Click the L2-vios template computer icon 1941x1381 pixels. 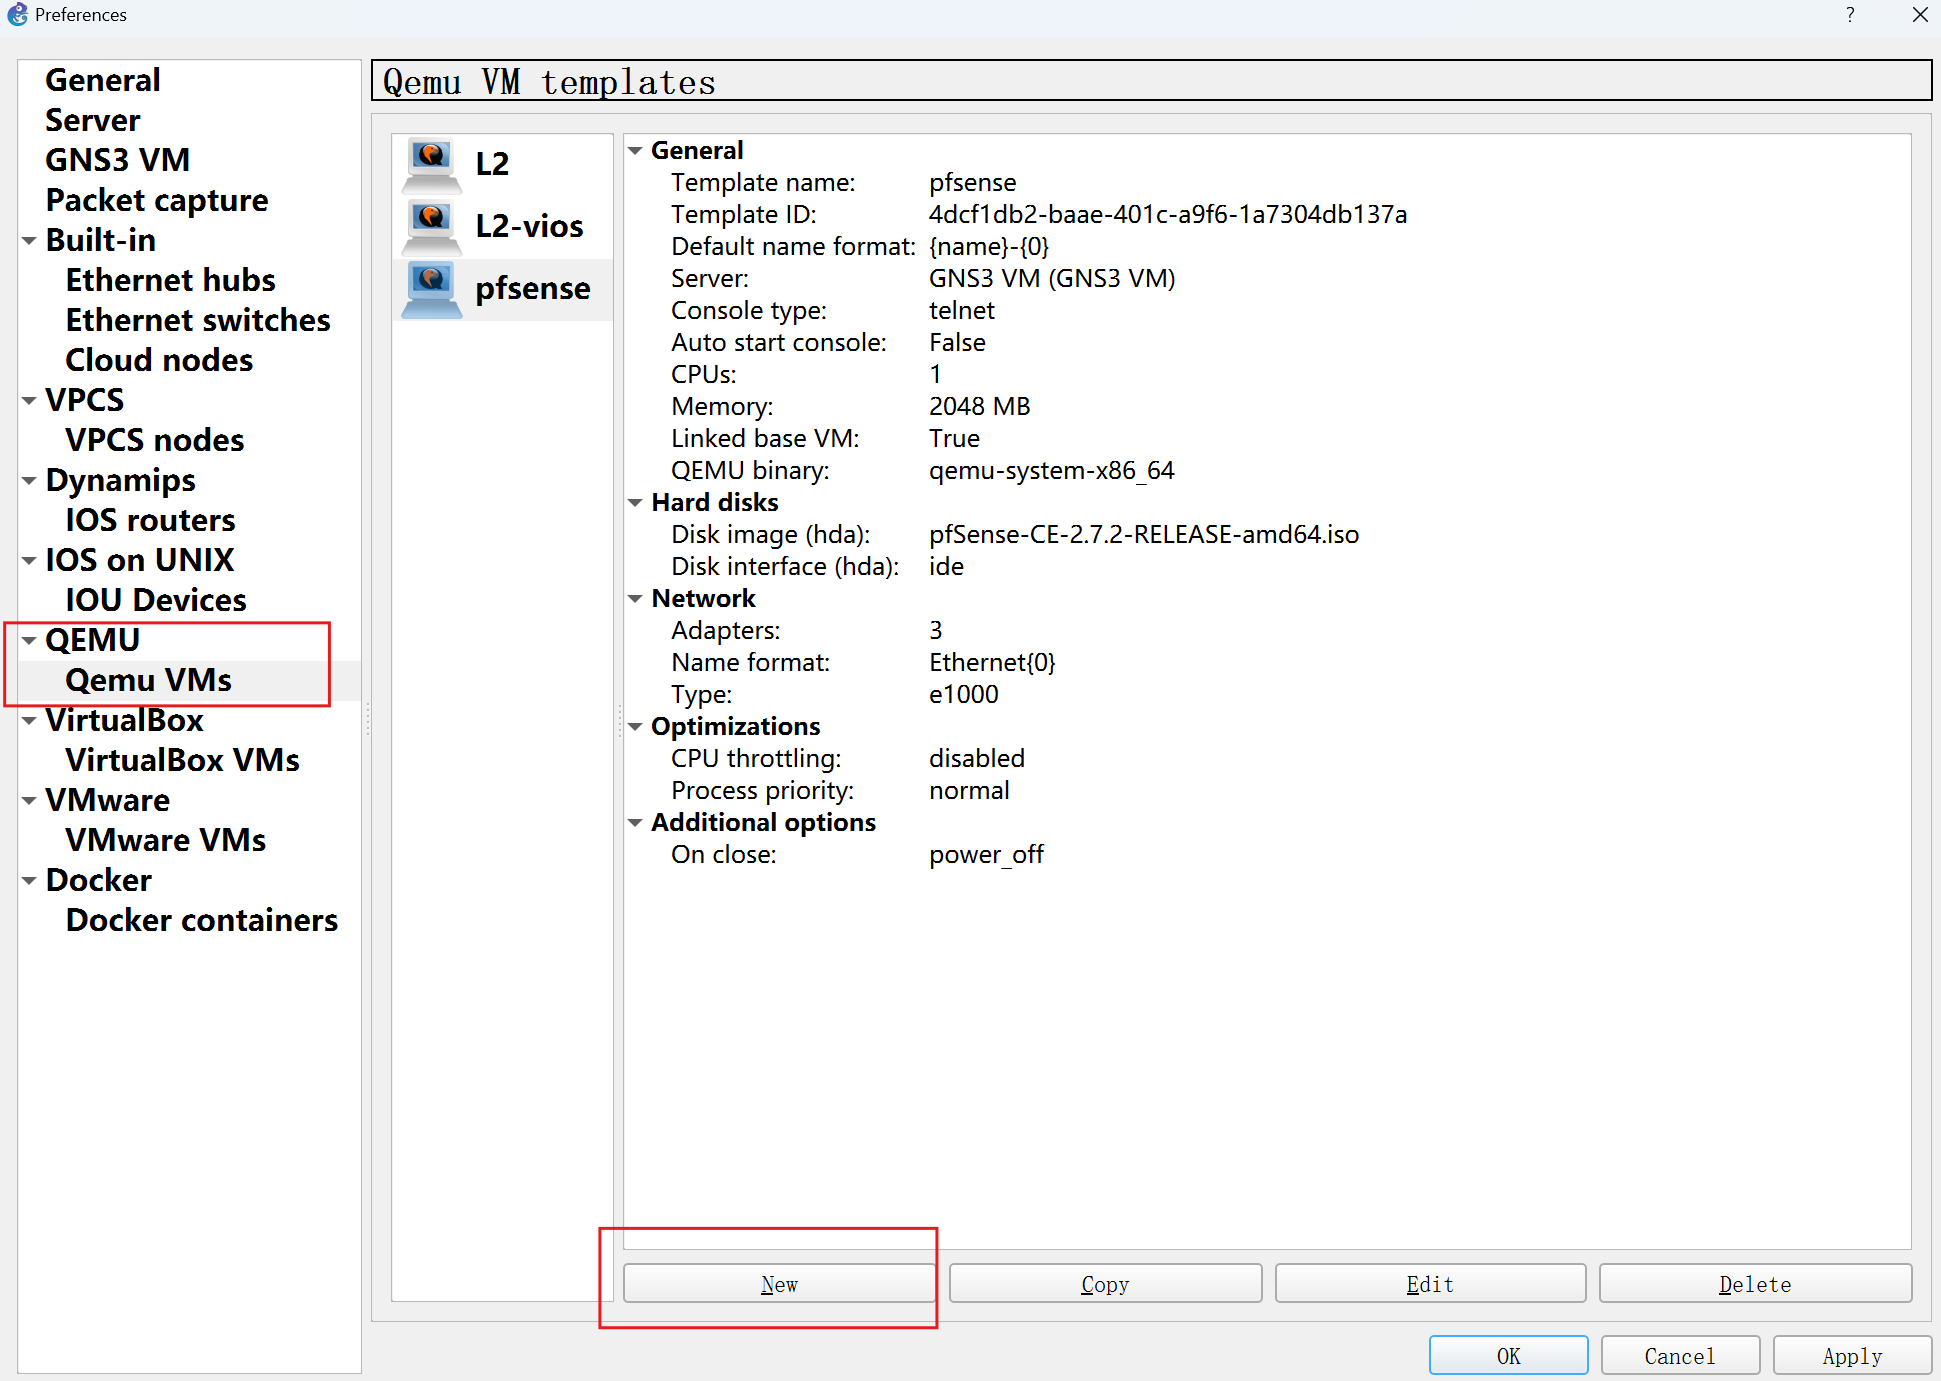pyautogui.click(x=431, y=226)
